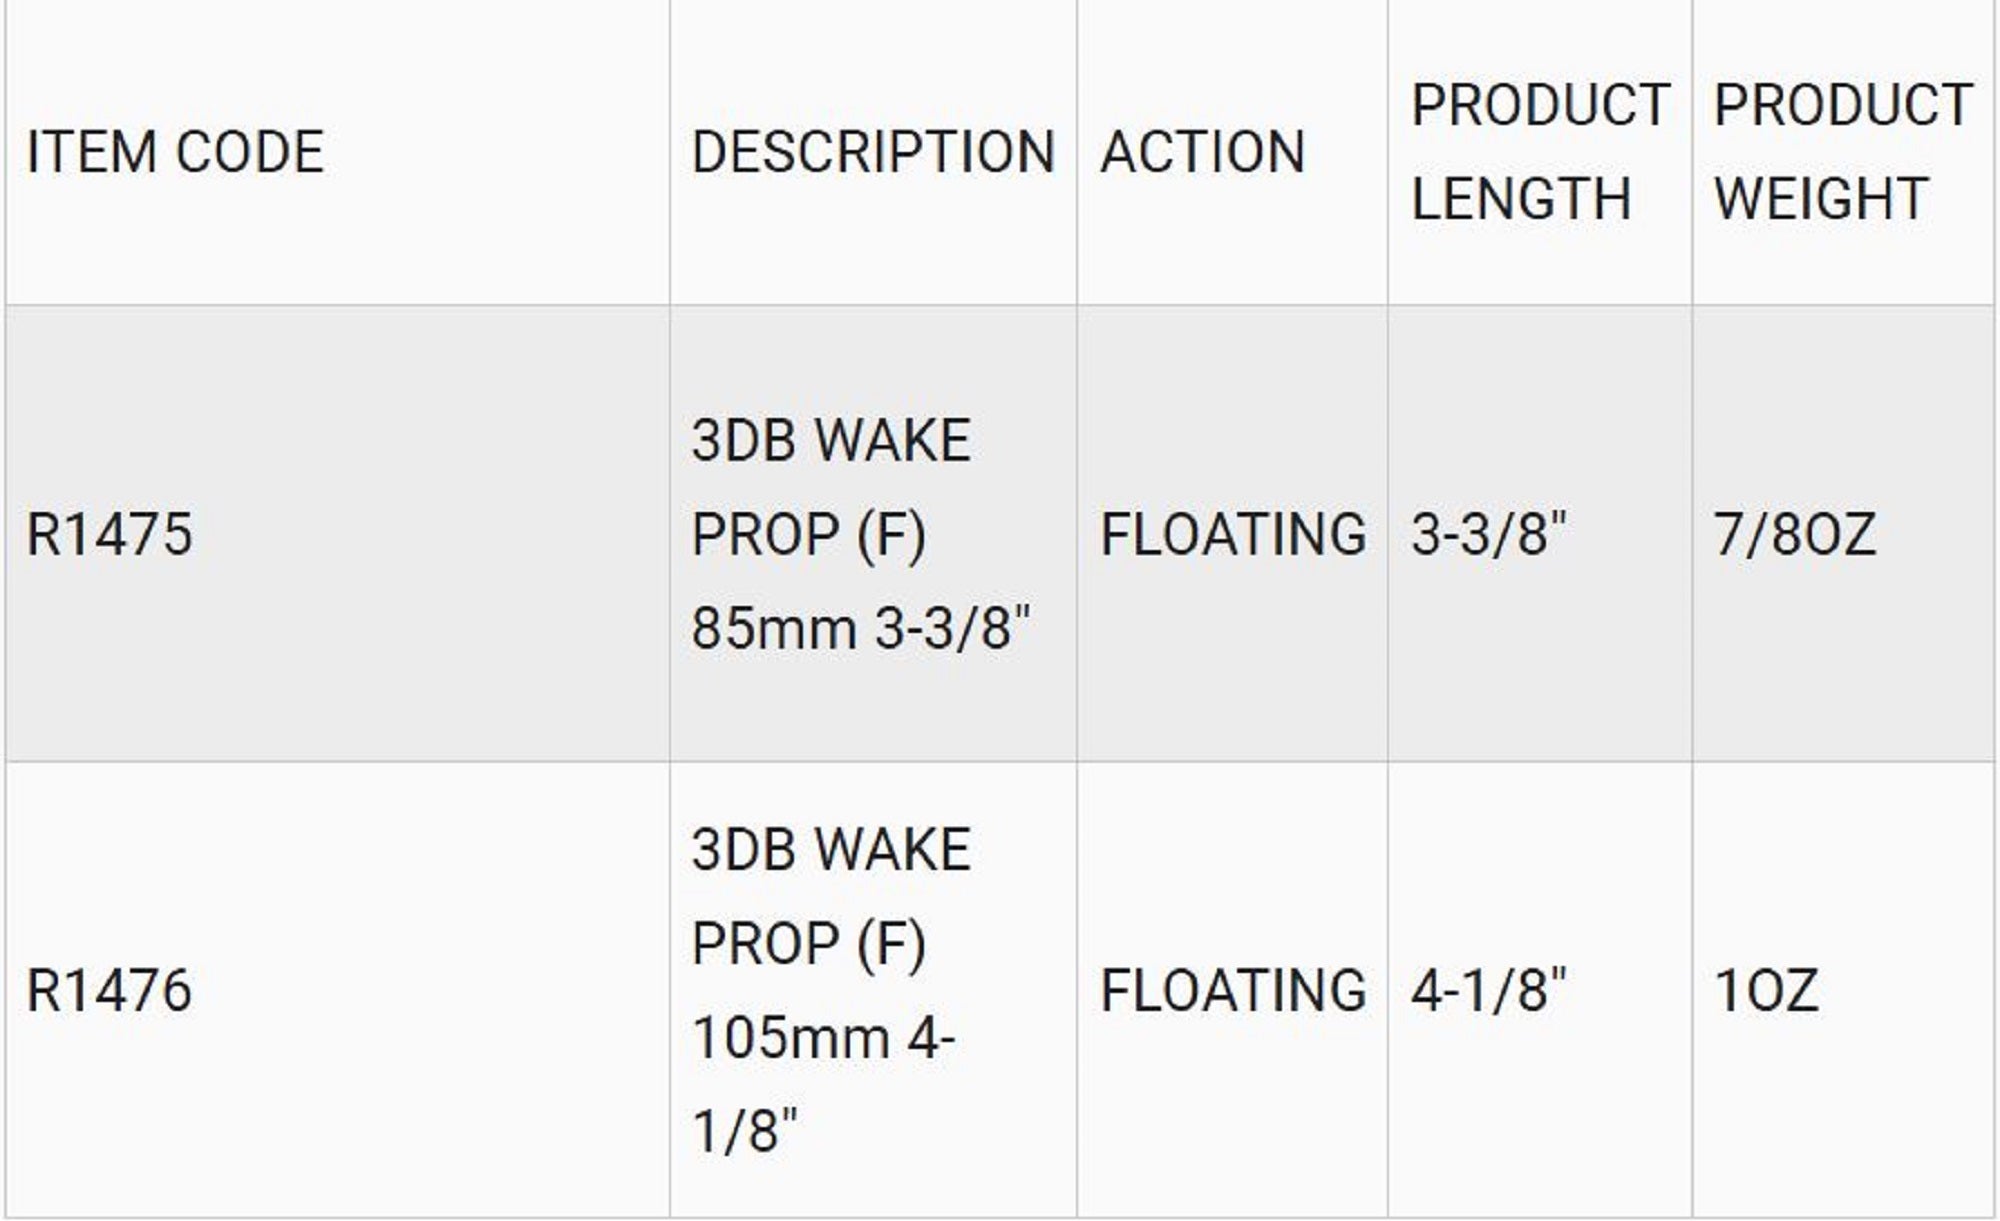Click the ITEM CODE column header
This screenshot has height=1221, width=2000.
(x=175, y=152)
